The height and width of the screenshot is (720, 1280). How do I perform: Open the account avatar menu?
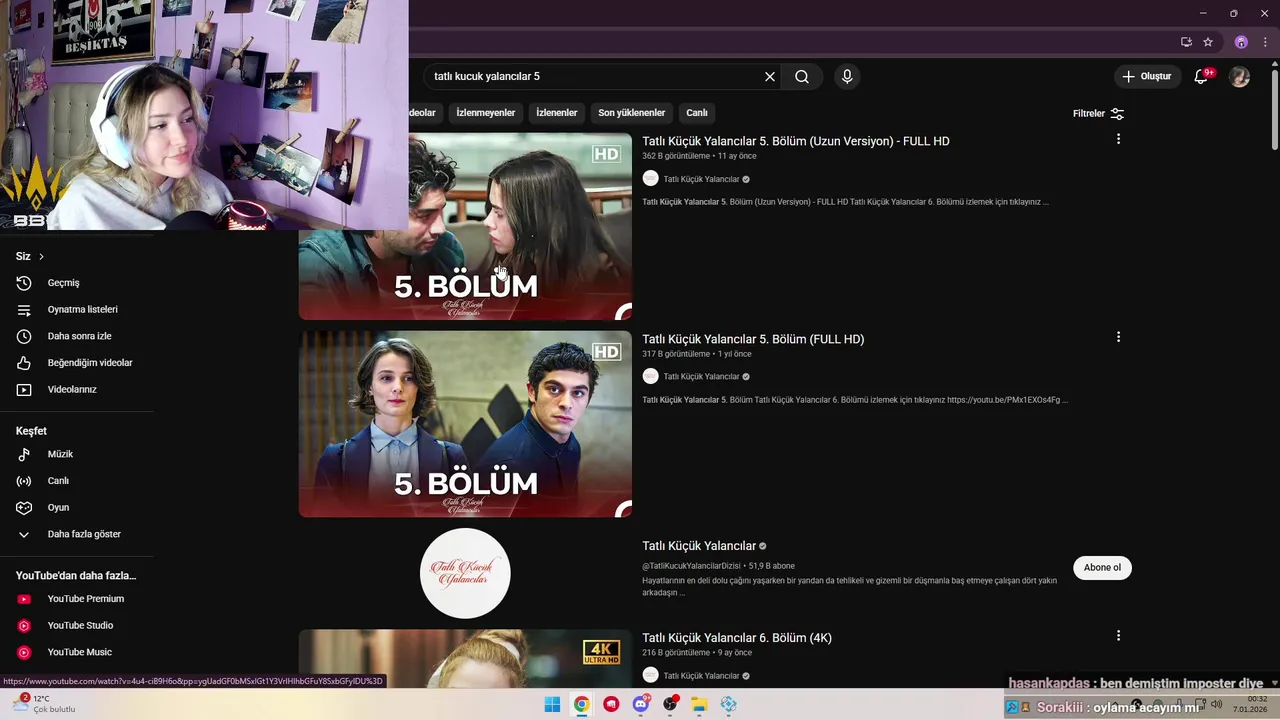click(1240, 77)
